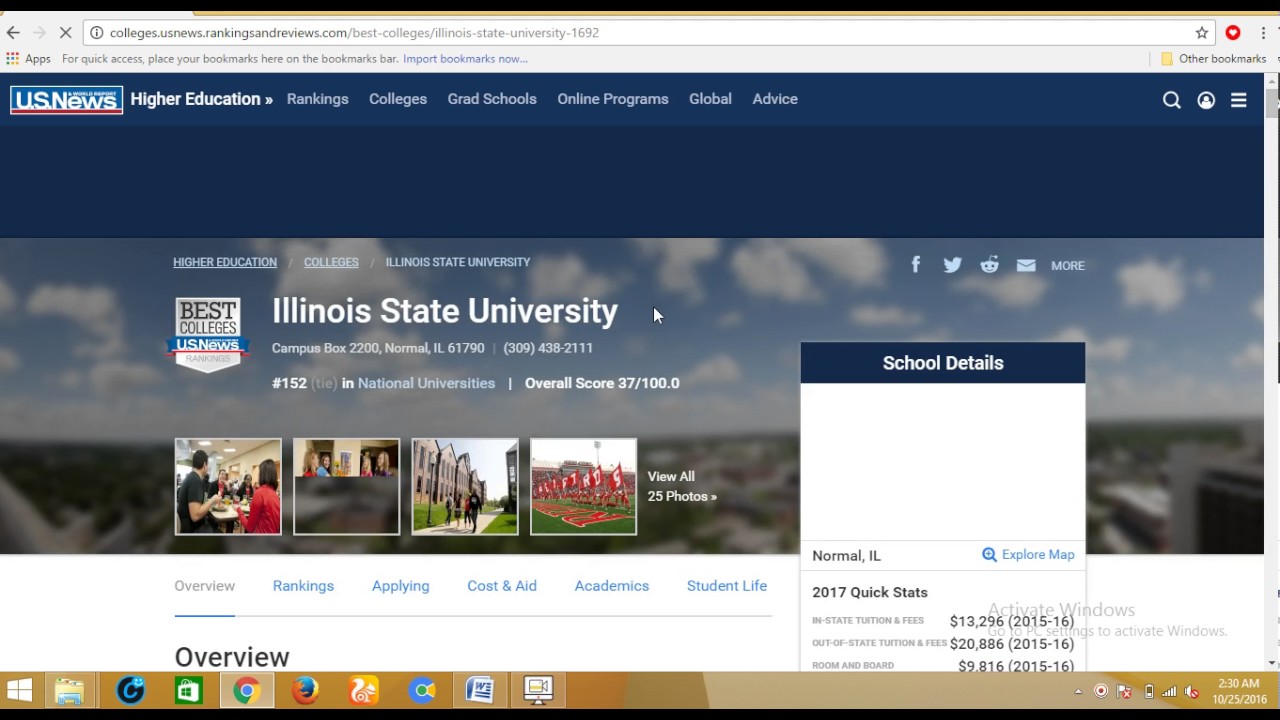Stop loading the page
This screenshot has width=1280, height=720.
coord(65,32)
